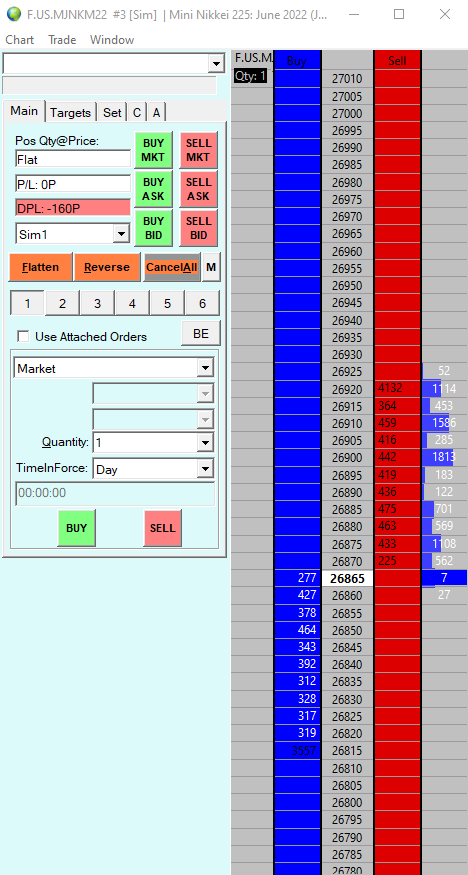
Task: Select quantity preset 2
Action: pyautogui.click(x=62, y=304)
